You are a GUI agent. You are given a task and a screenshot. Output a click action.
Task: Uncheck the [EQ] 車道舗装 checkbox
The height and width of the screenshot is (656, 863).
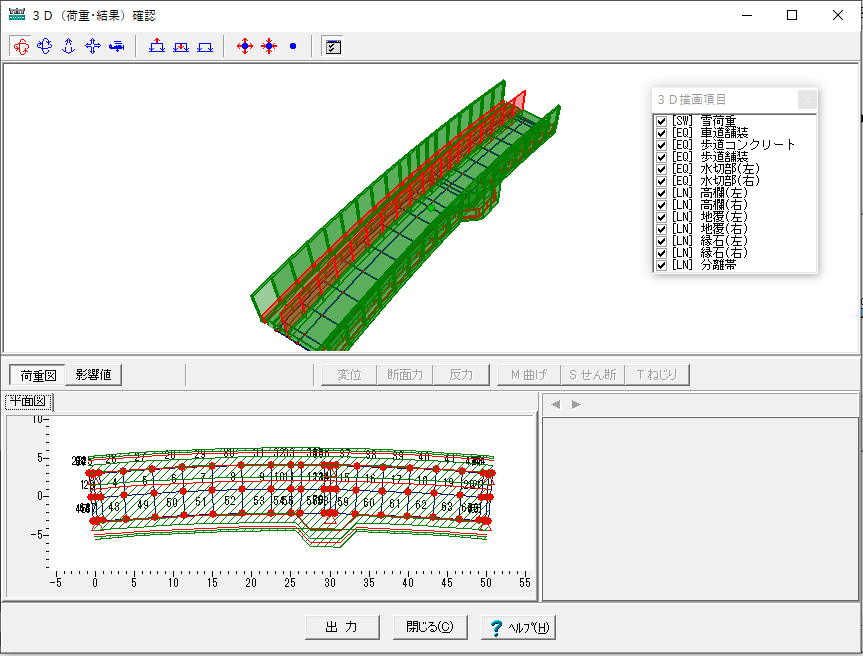coord(662,133)
